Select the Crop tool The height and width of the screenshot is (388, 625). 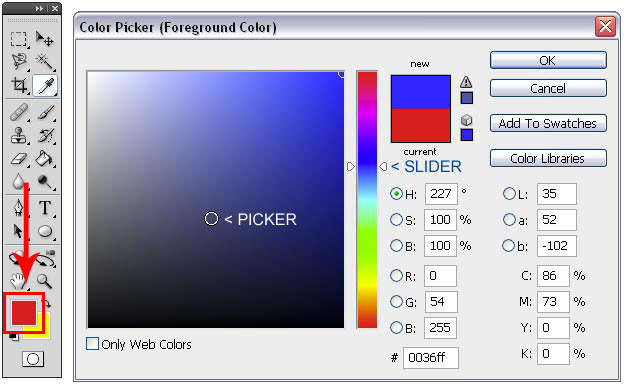point(19,85)
